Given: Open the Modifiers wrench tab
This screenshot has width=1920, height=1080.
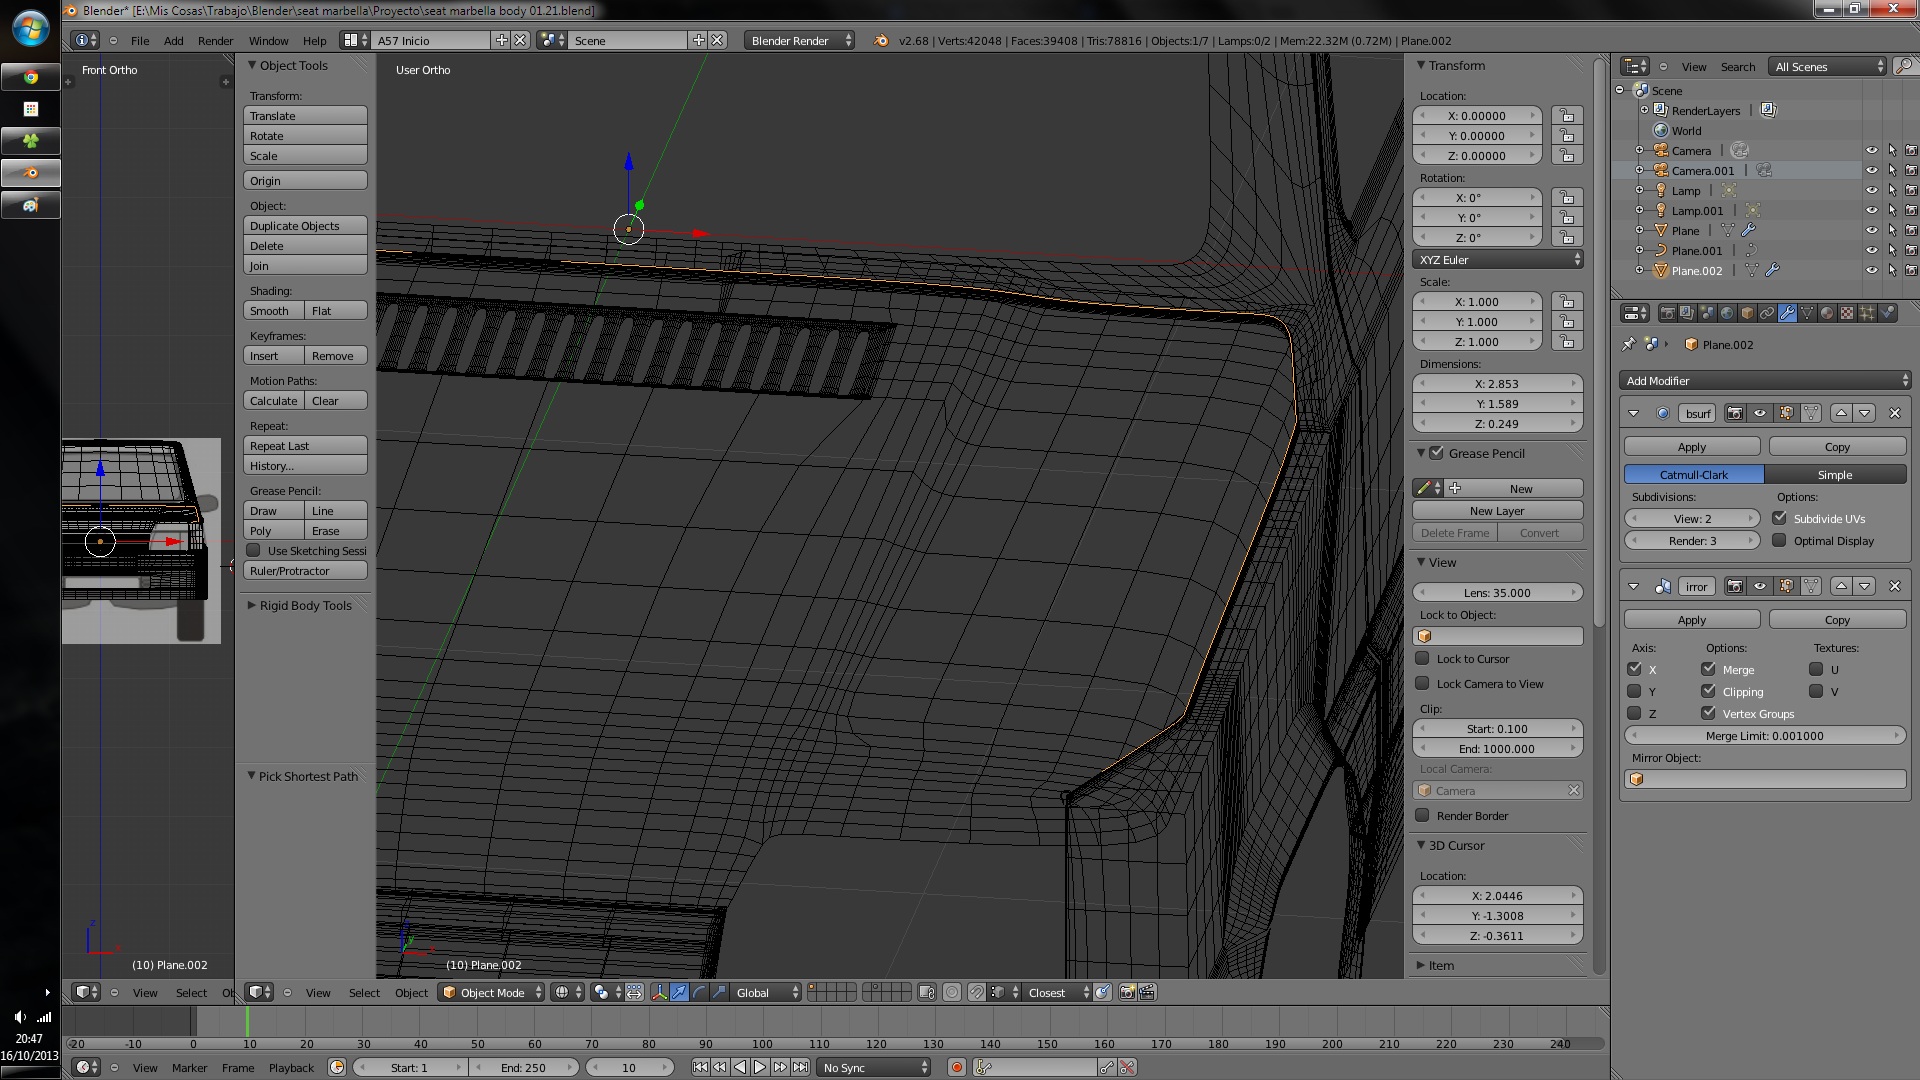Looking at the screenshot, I should pyautogui.click(x=1787, y=313).
